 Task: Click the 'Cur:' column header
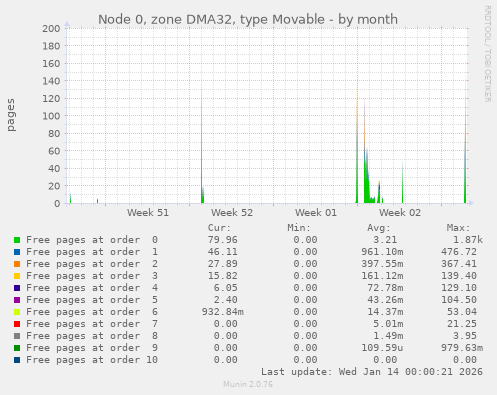click(219, 228)
